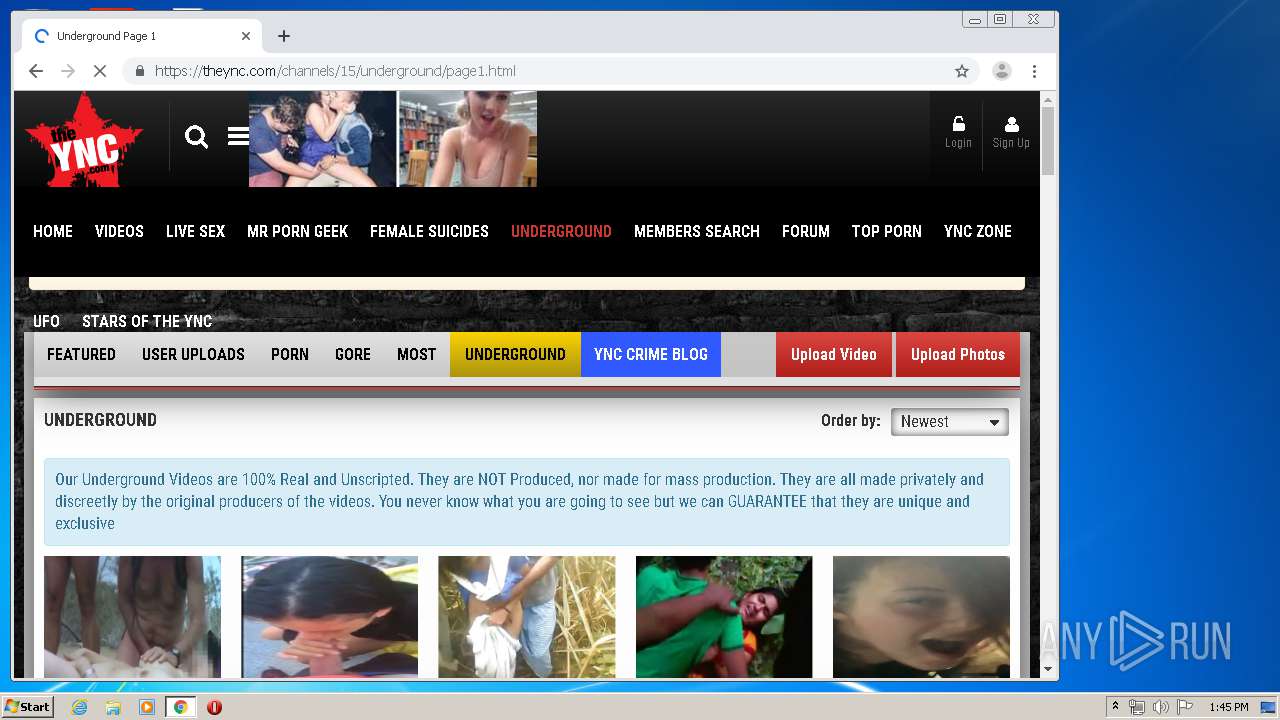1280x720 pixels.
Task: Open the YNC CRIME BLOG tab
Action: click(651, 354)
